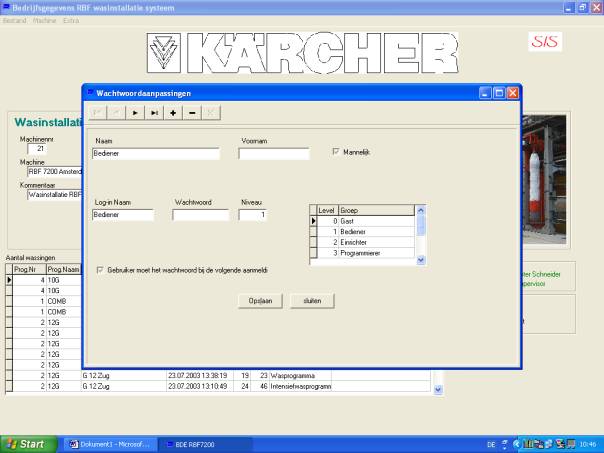604x453 pixels.
Task: Switch to Dokument3 Microsoft Word taskbar item
Action: pos(110,444)
